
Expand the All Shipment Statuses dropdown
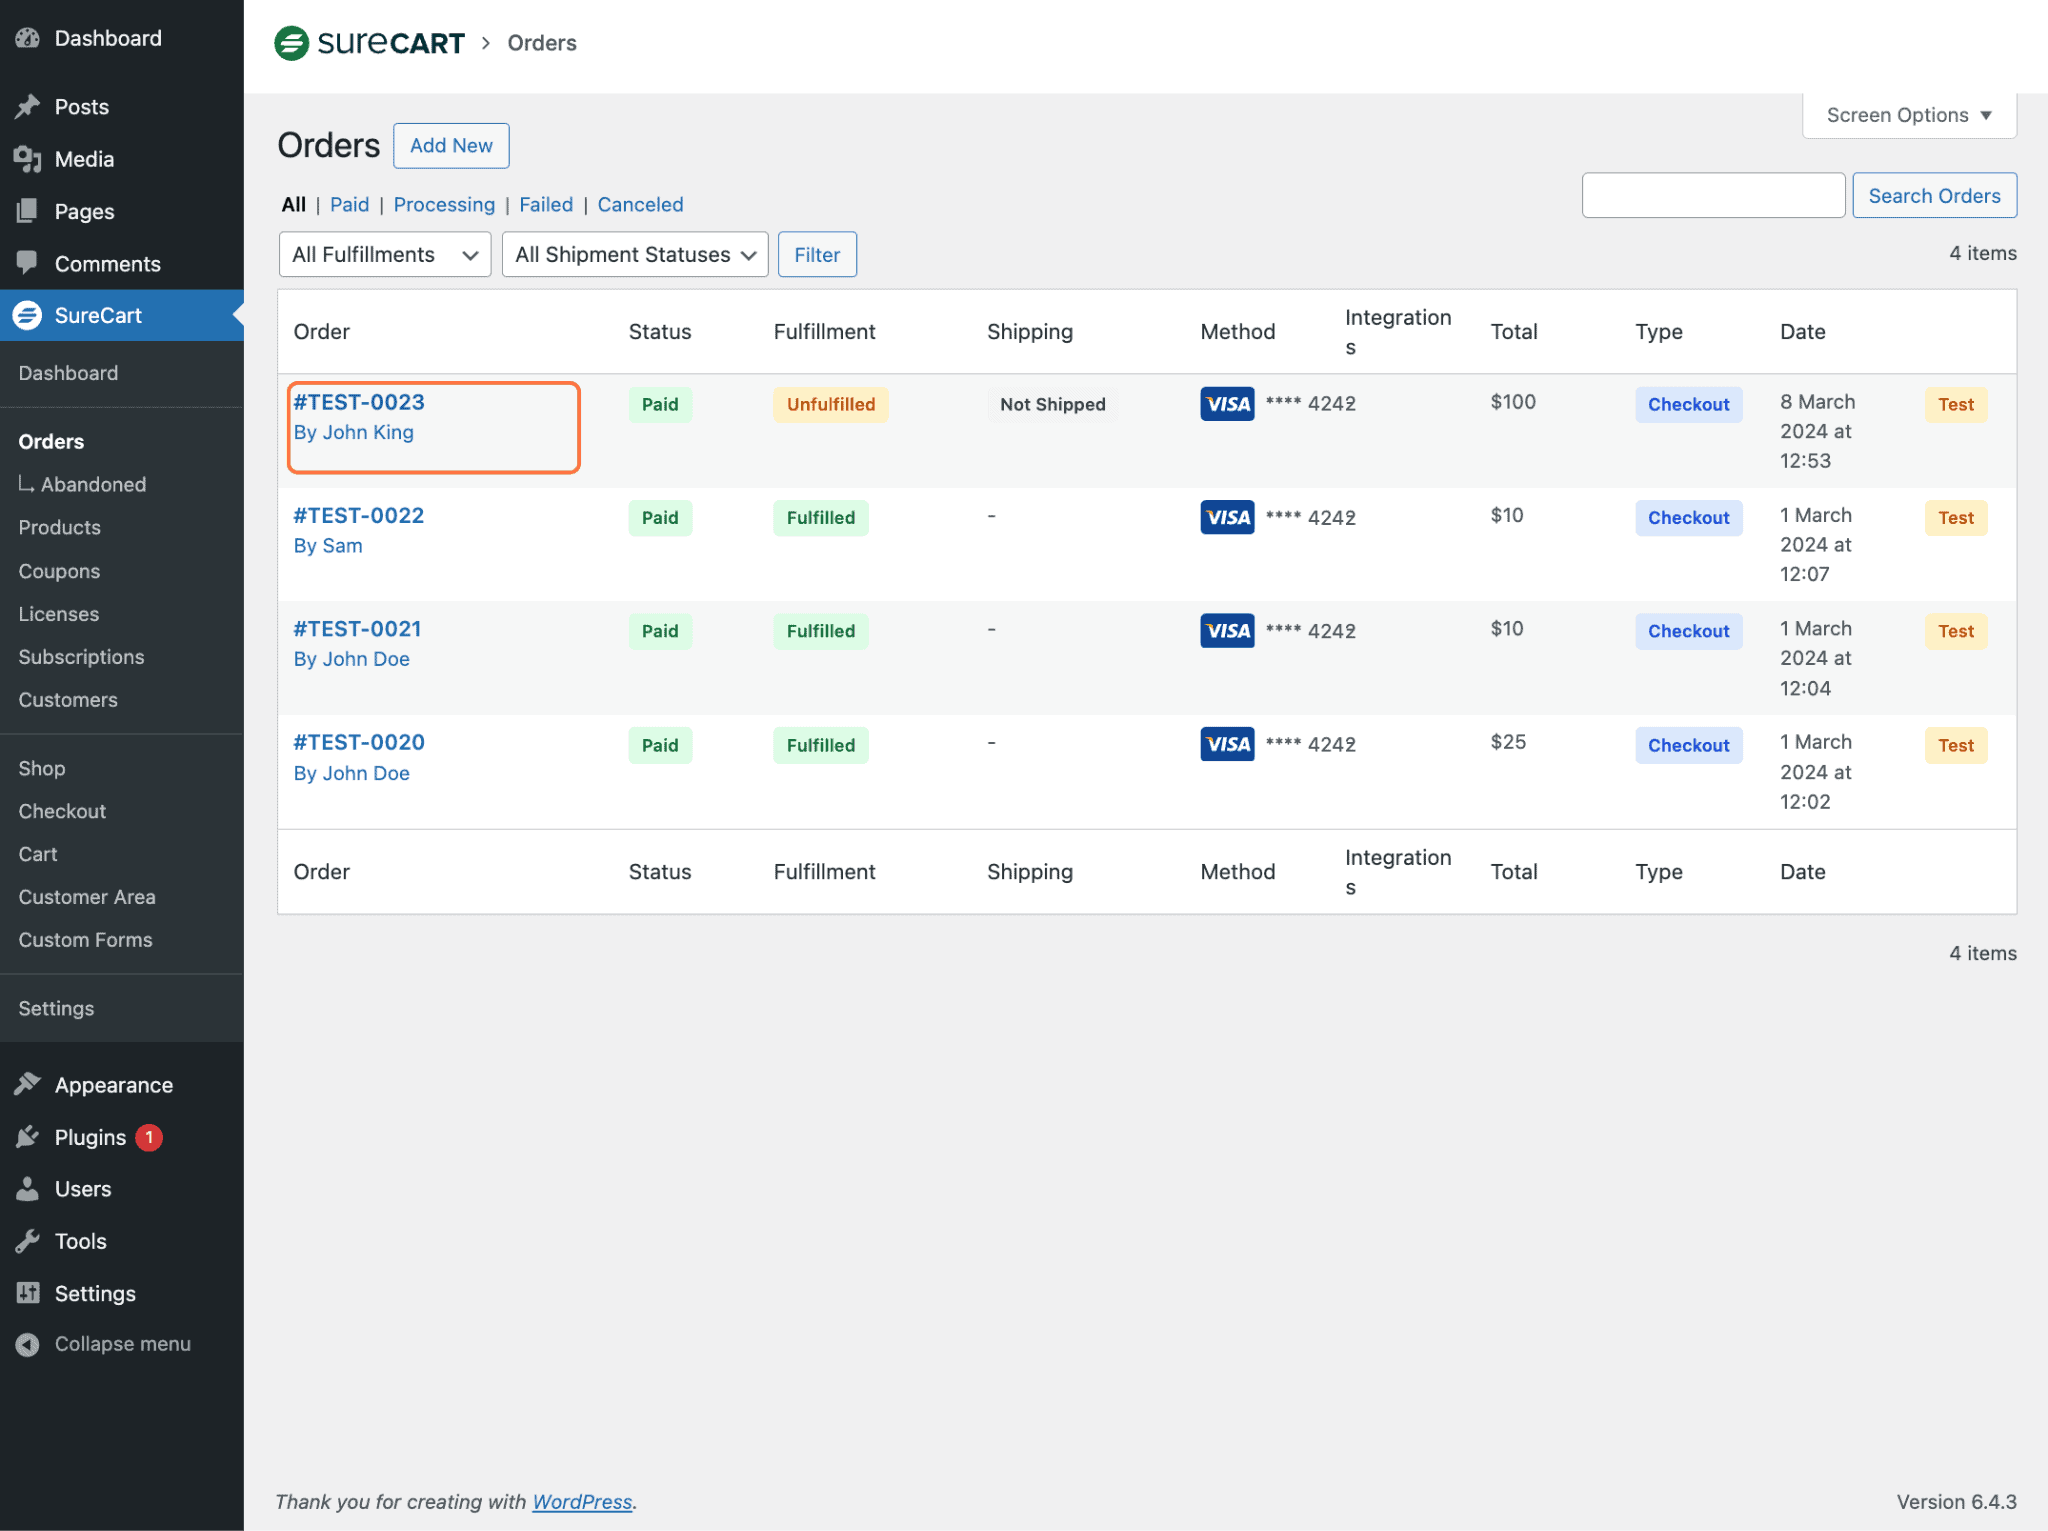(x=634, y=254)
